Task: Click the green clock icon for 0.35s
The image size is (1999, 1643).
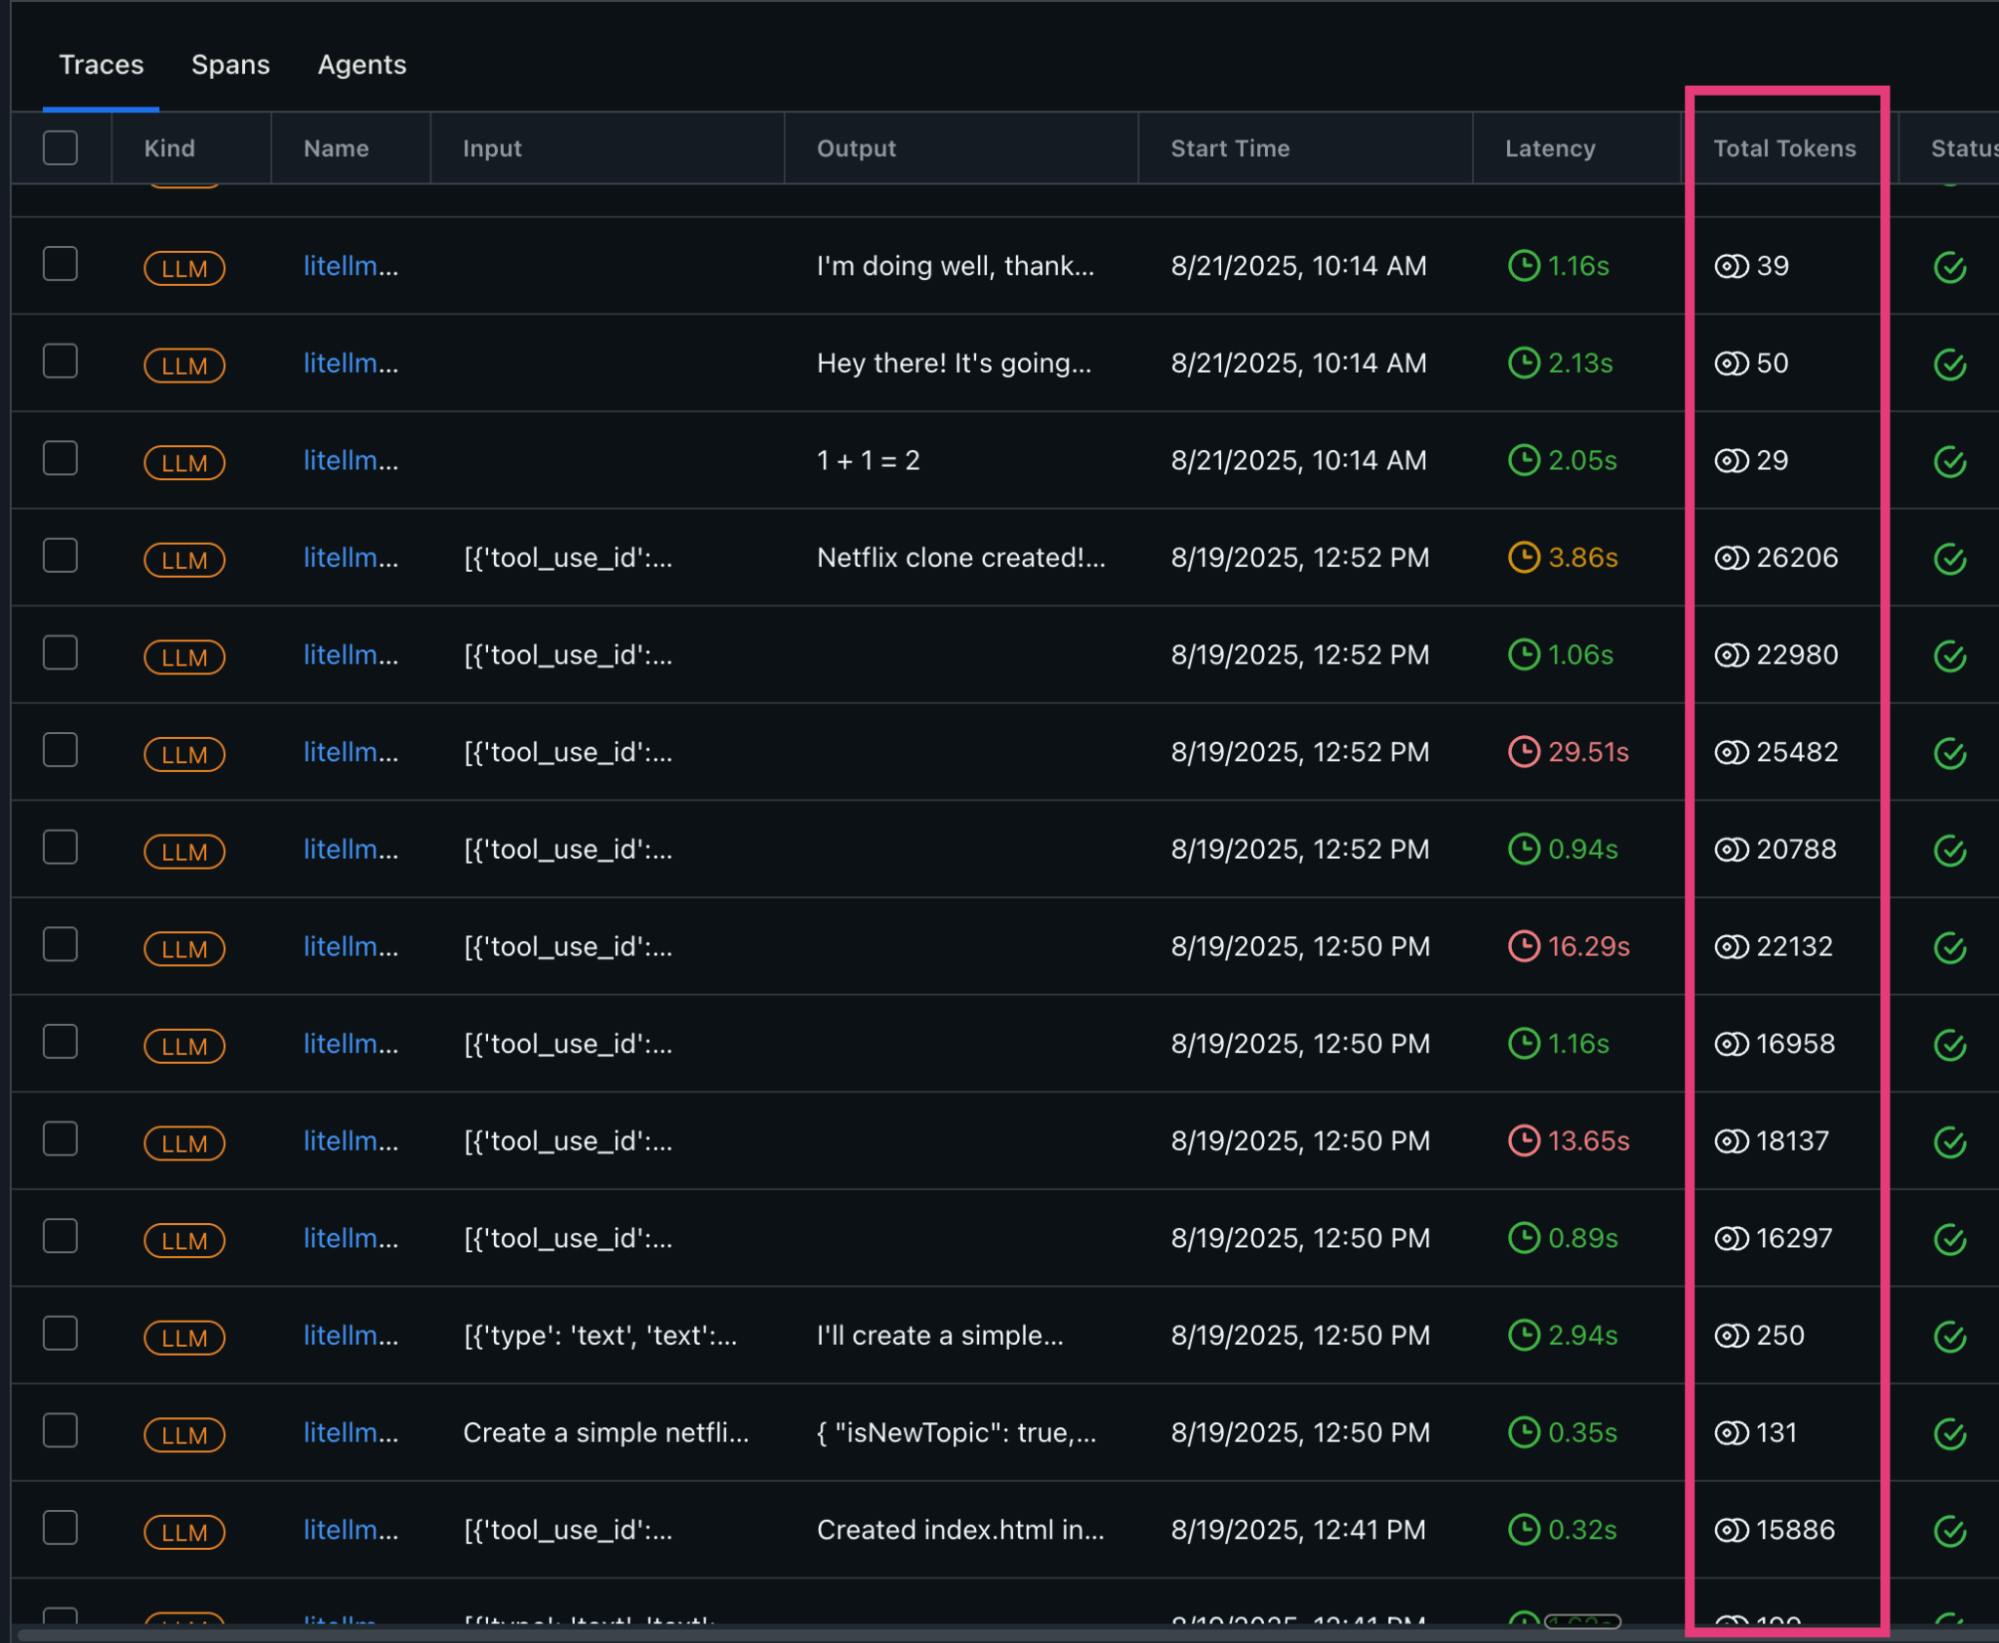Action: 1523,1433
